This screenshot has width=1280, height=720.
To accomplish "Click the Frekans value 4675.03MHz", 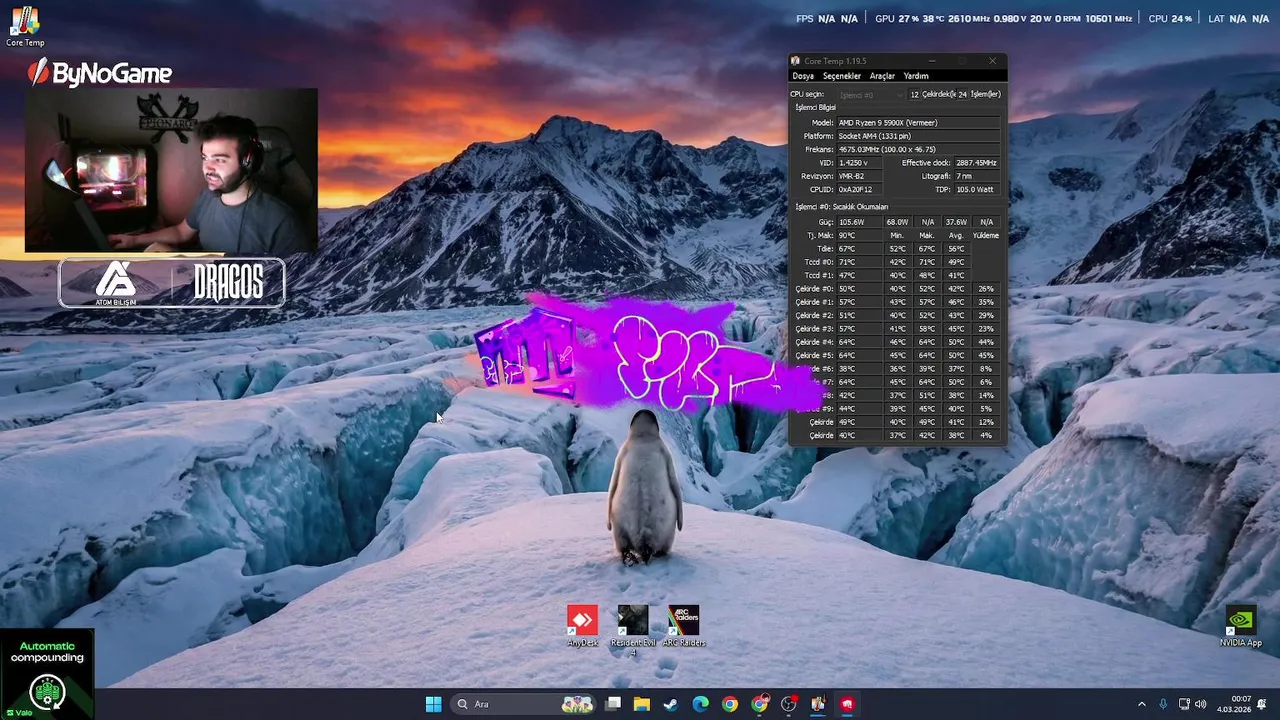I will tap(917, 149).
